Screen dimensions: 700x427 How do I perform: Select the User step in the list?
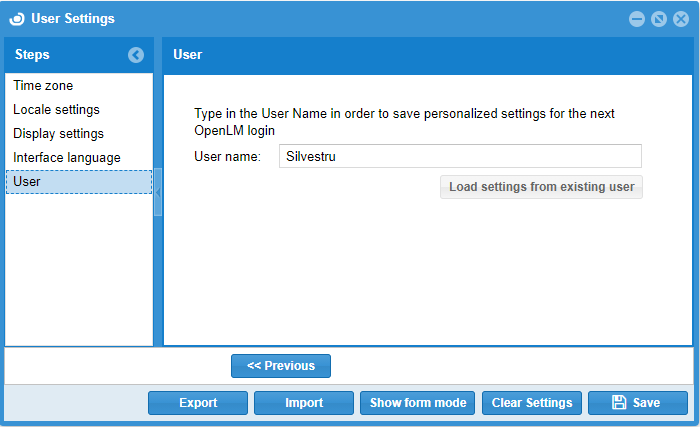(27, 182)
